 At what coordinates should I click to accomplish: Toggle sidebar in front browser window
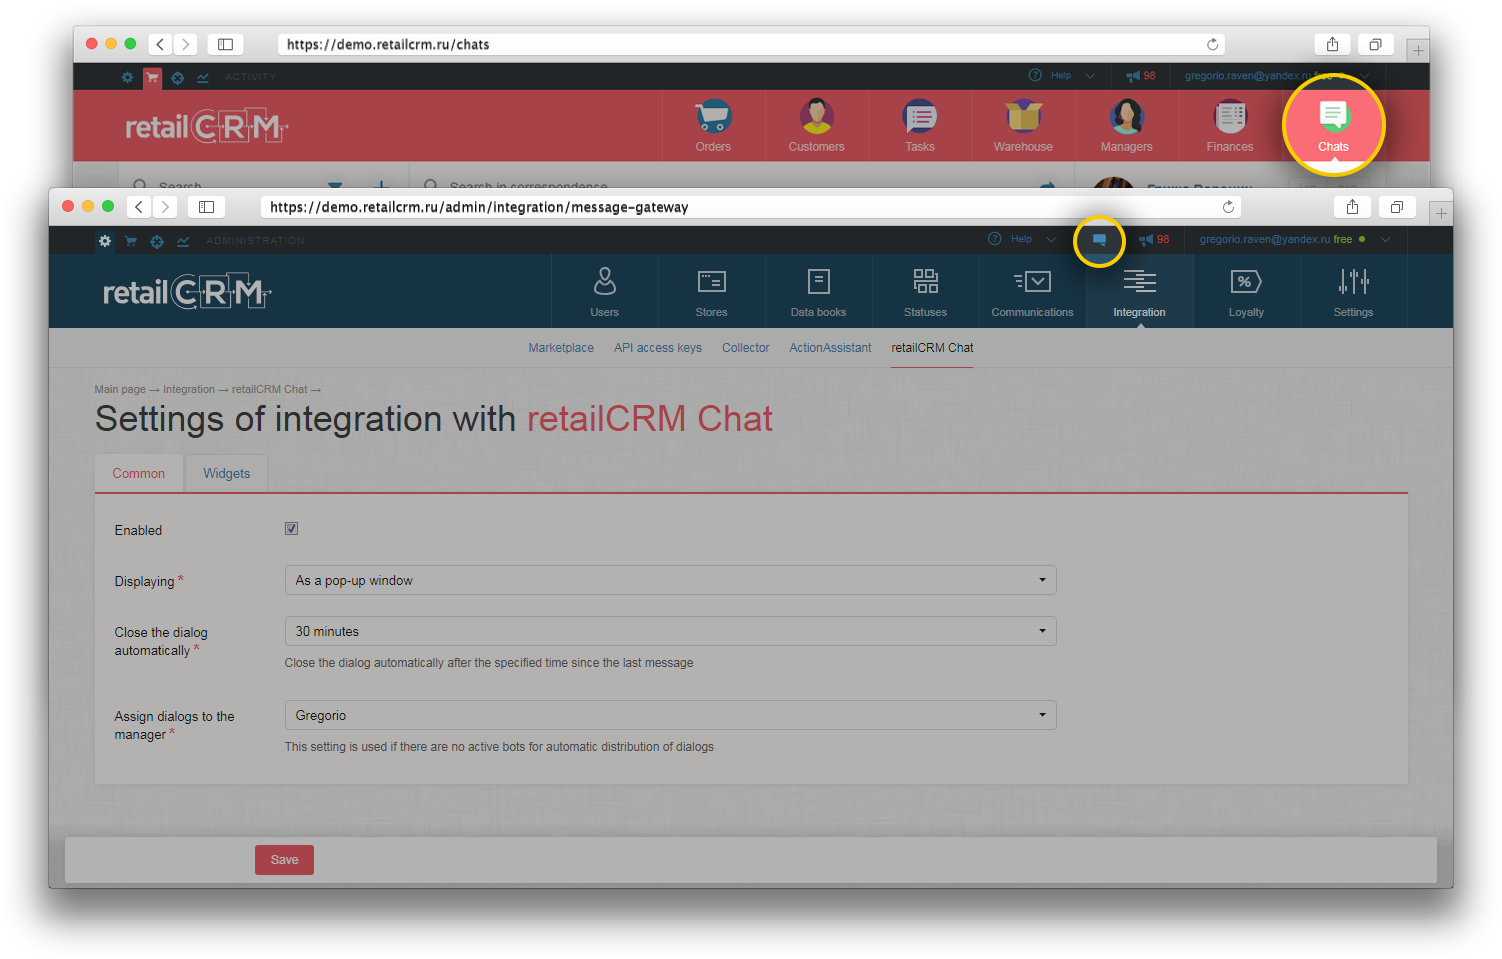(206, 207)
